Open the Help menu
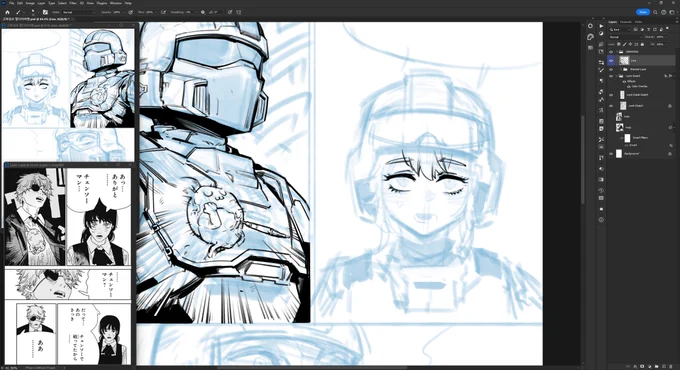The width and height of the screenshot is (680, 370). pos(128,3)
